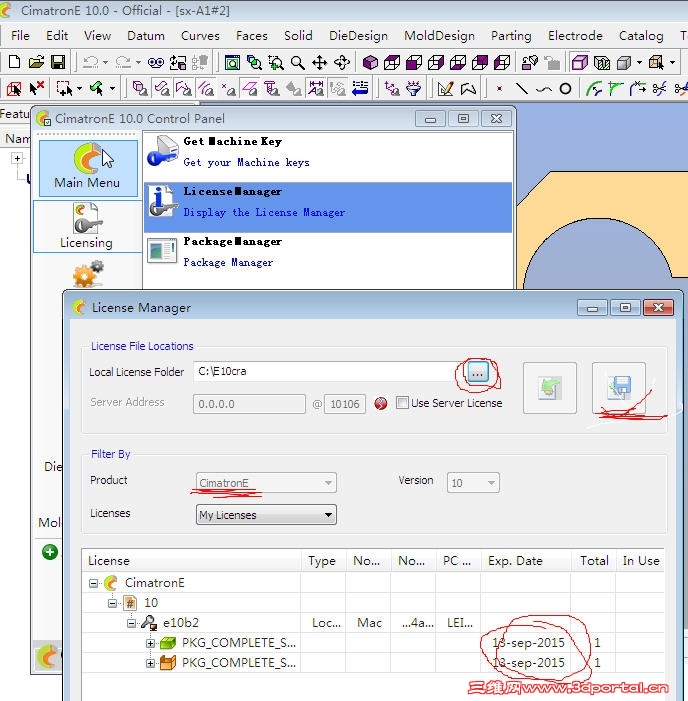
Task: Select License Manager entry in Control Panel
Action: [x=328, y=207]
